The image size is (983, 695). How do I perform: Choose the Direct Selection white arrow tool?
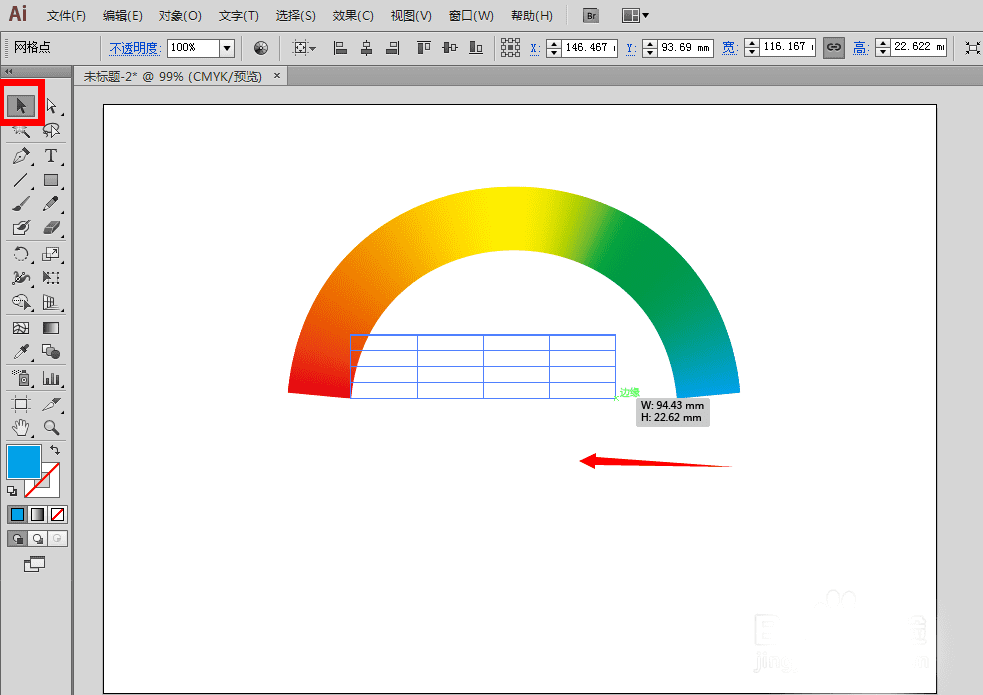pos(51,106)
